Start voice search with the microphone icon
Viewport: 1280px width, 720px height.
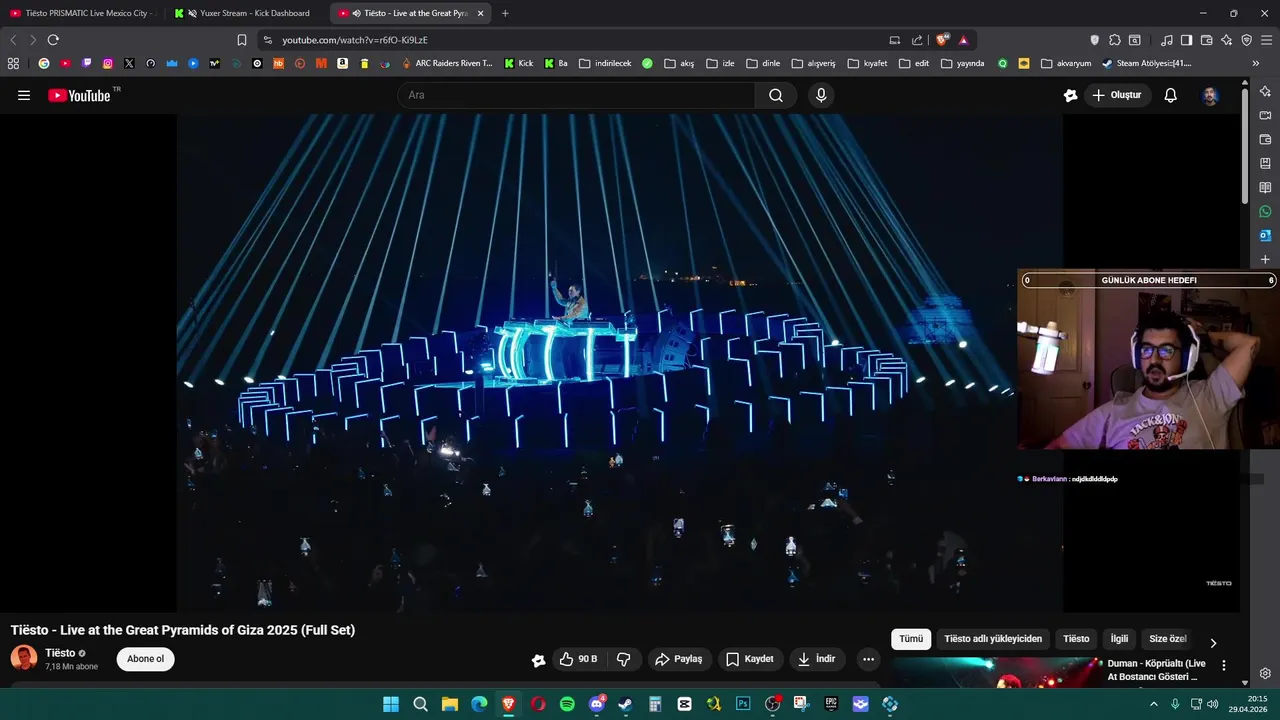tap(821, 95)
